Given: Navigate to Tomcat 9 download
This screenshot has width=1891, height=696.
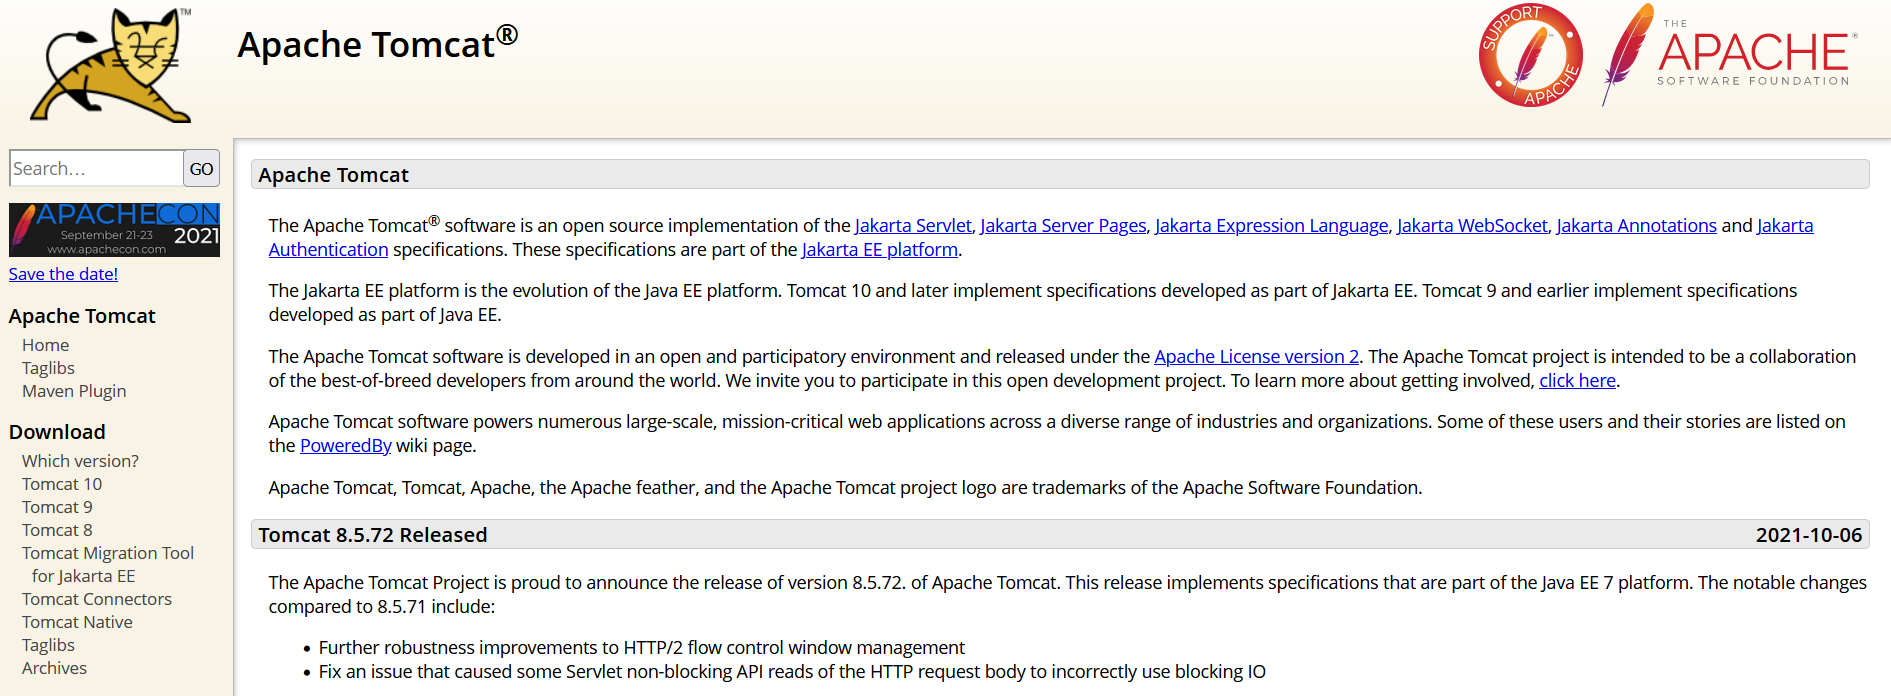Looking at the screenshot, I should tap(57, 507).
